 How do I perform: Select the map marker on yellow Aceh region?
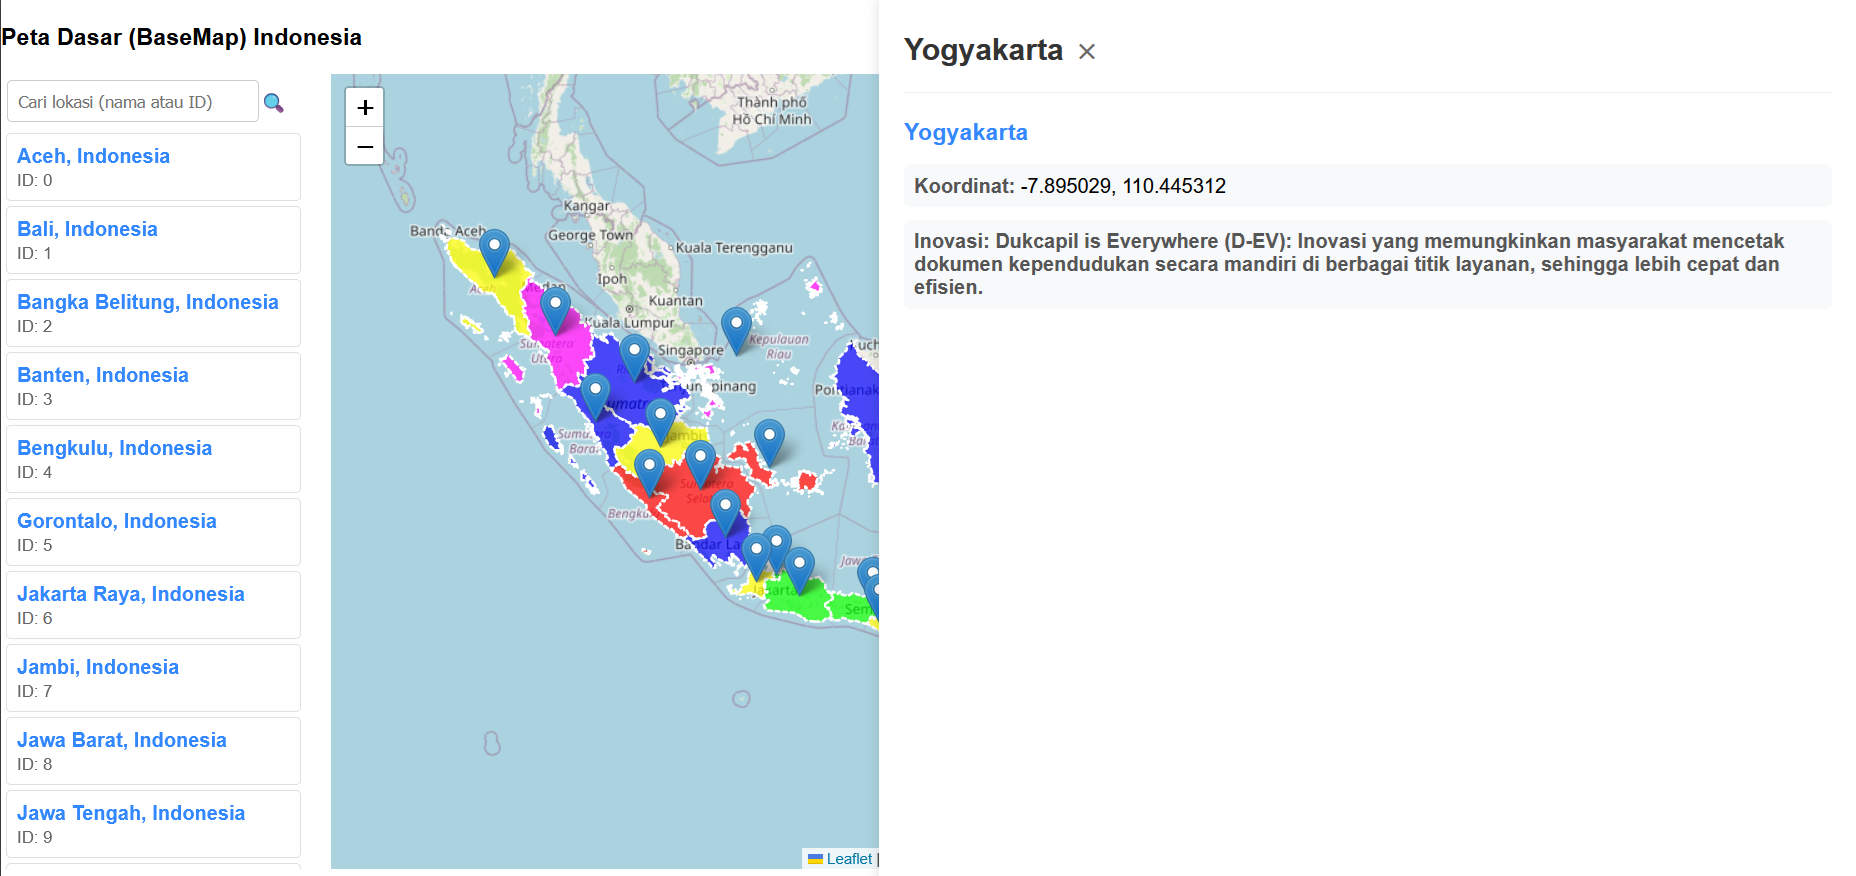(494, 252)
